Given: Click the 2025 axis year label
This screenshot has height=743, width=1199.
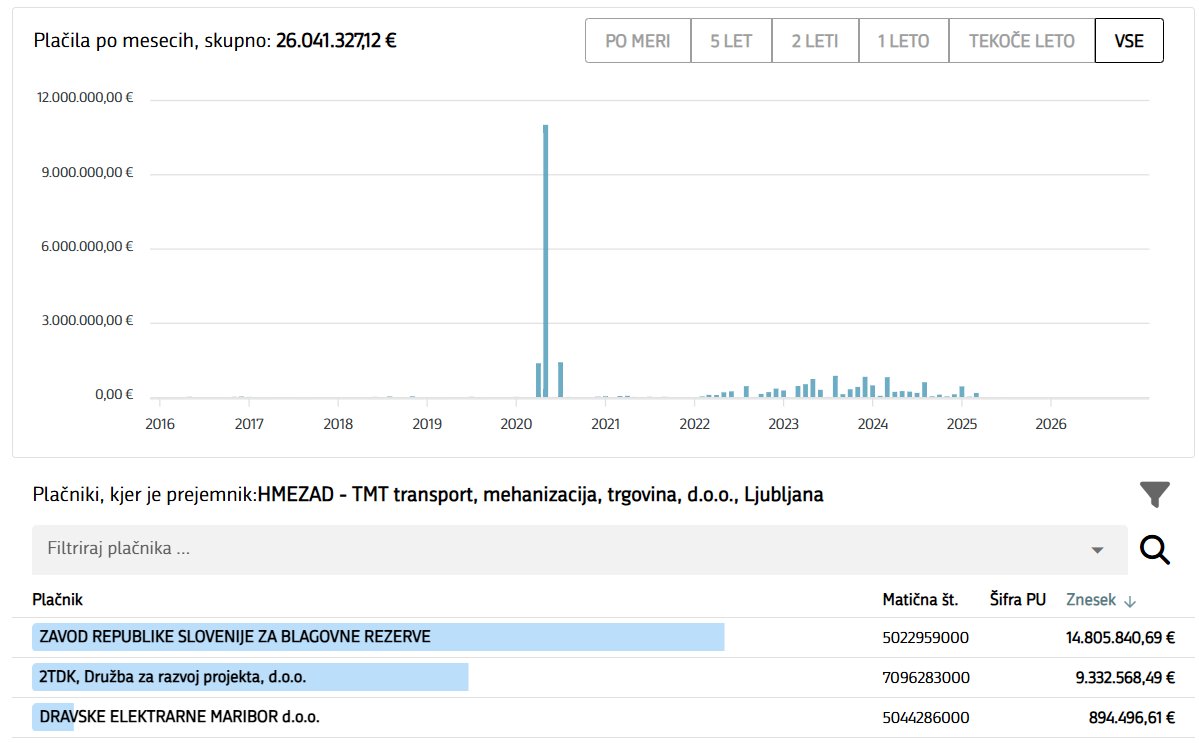Looking at the screenshot, I should 962,424.
